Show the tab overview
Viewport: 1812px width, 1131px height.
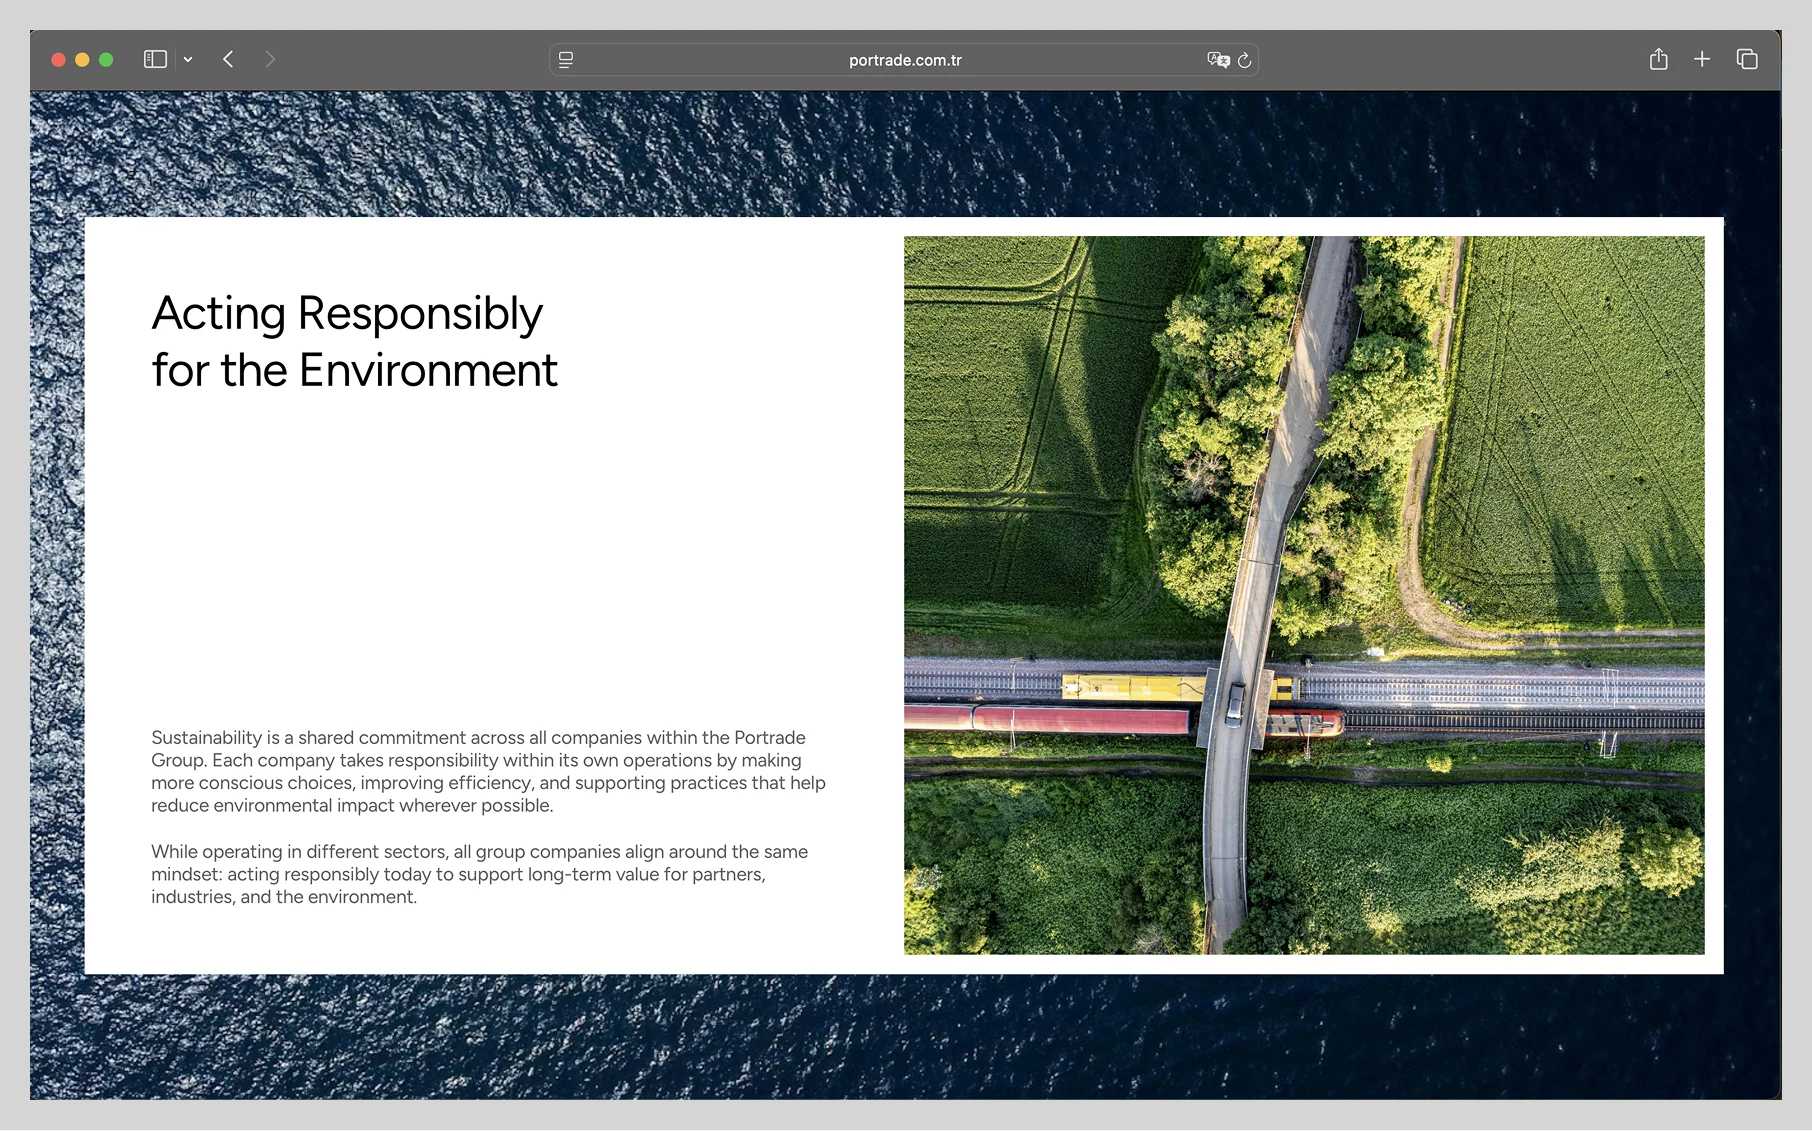pyautogui.click(x=1747, y=59)
